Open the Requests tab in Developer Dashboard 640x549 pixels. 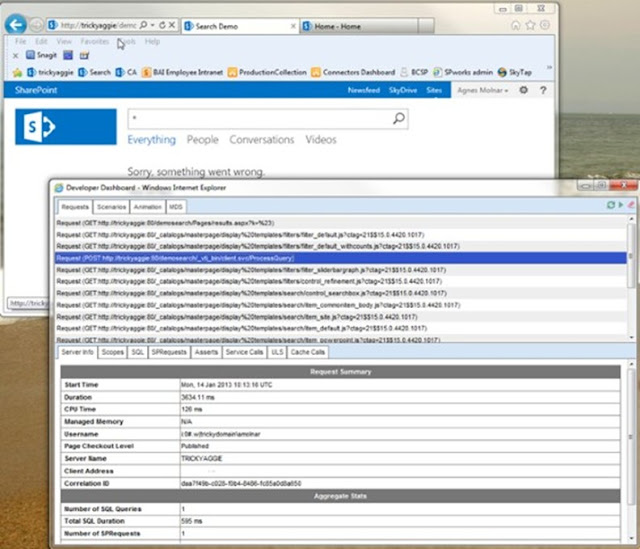75,207
